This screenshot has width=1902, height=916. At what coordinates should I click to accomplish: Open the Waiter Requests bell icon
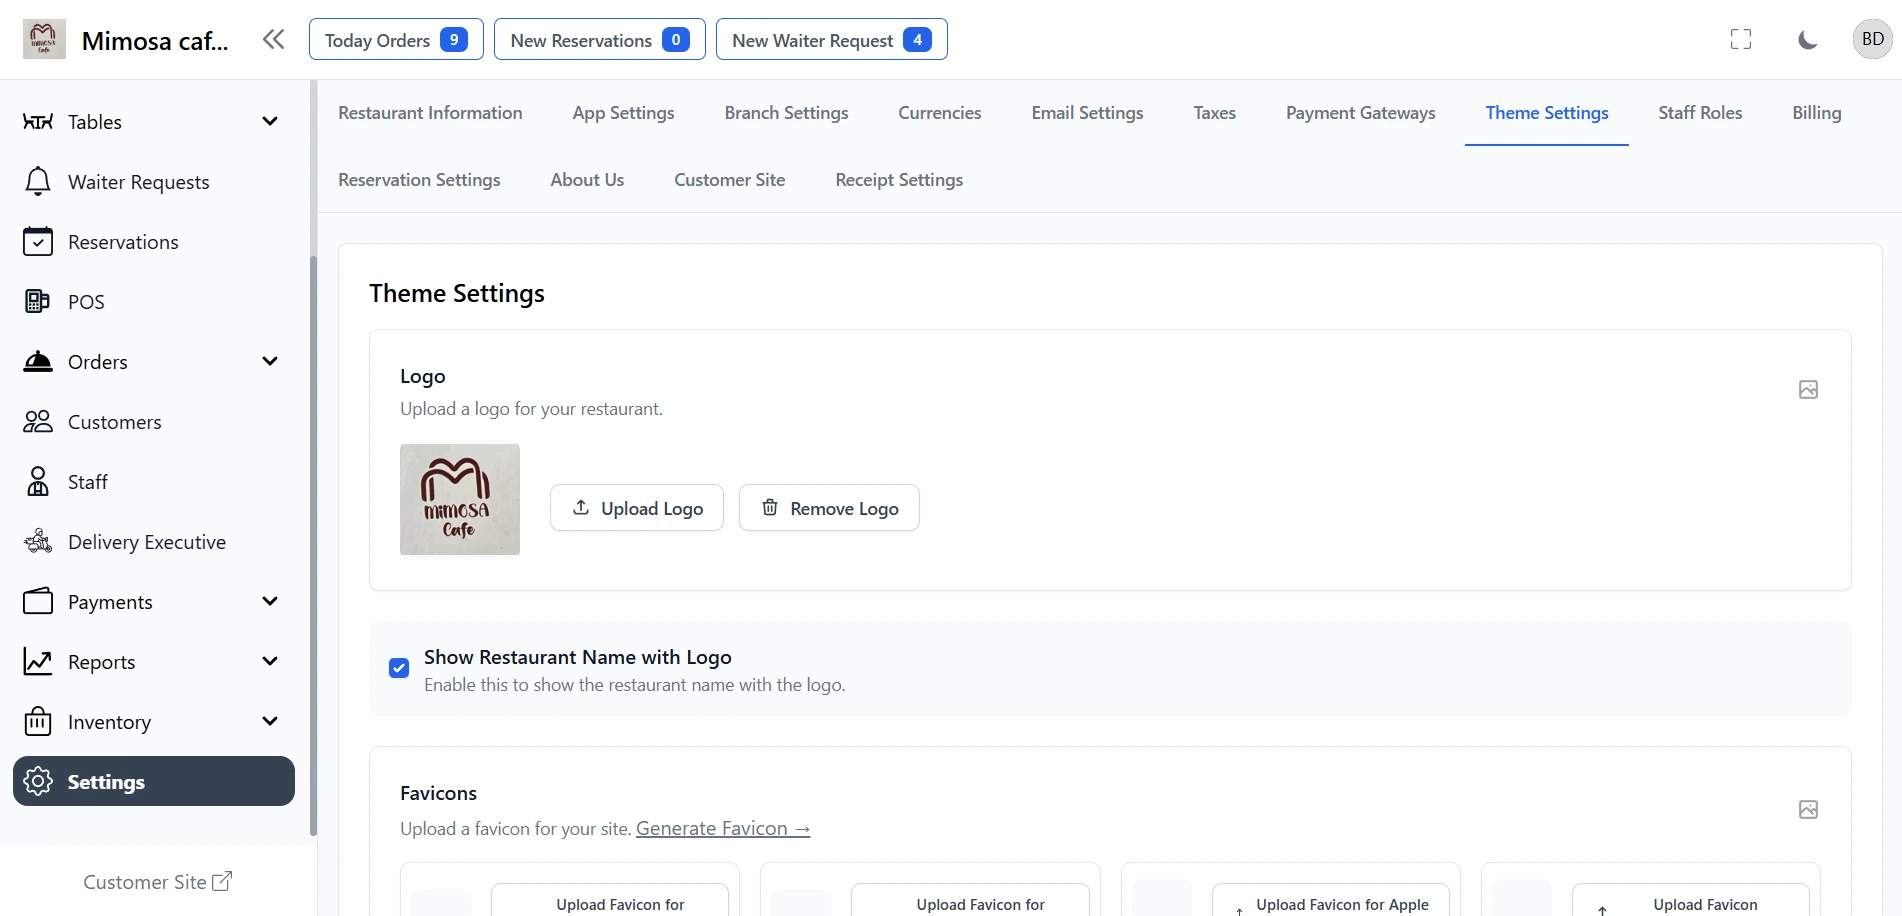[37, 181]
